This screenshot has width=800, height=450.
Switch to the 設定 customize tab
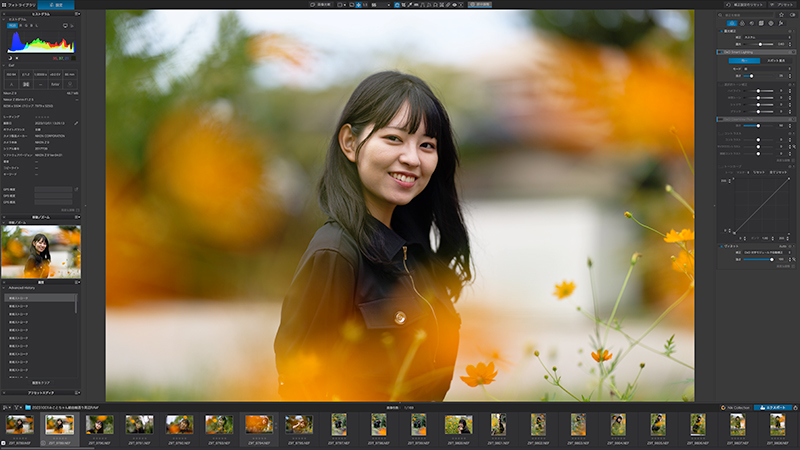tap(56, 5)
